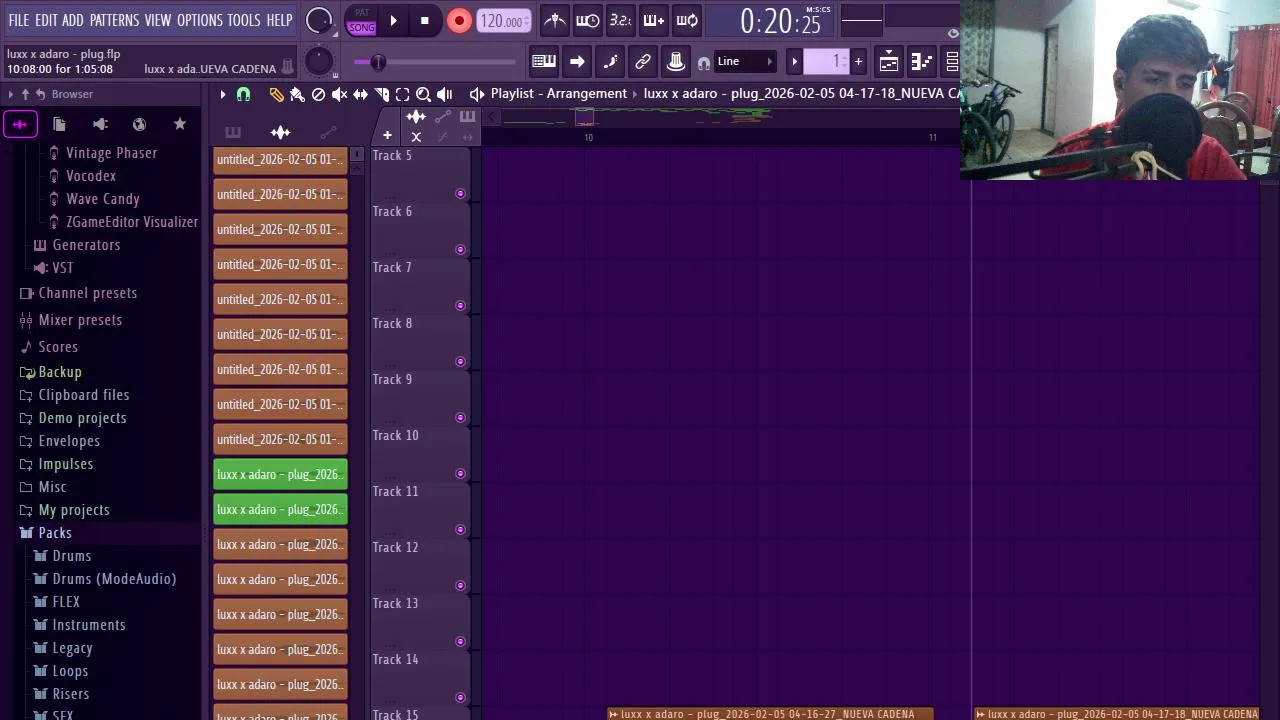Select the Mute tool in playlist toolbar
The width and height of the screenshot is (1280, 720).
(339, 94)
